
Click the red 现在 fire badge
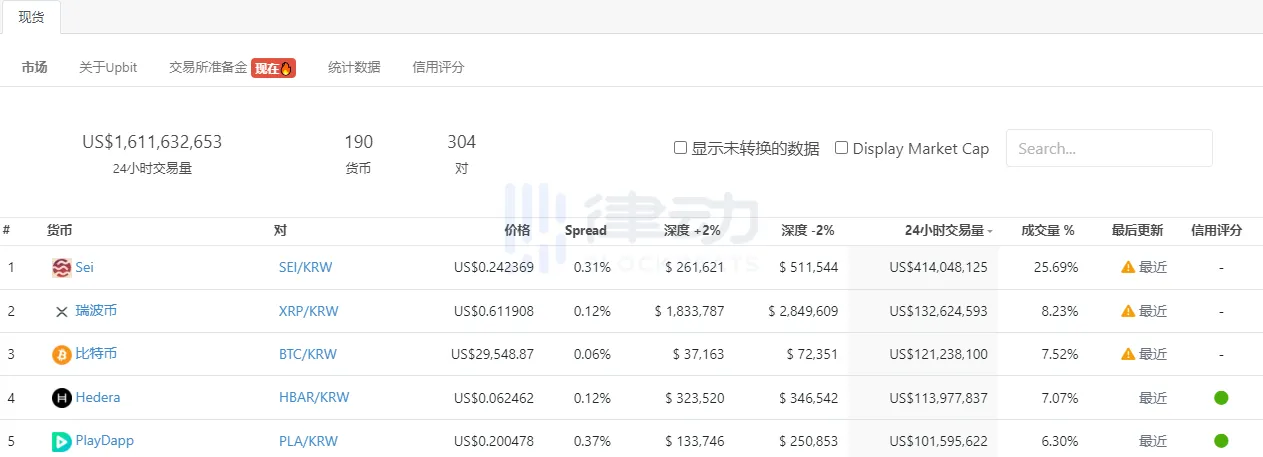[273, 68]
